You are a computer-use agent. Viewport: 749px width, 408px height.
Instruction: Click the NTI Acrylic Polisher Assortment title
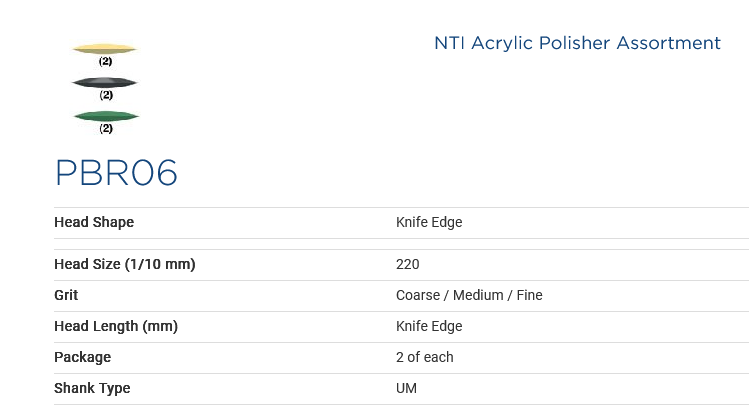(x=577, y=43)
